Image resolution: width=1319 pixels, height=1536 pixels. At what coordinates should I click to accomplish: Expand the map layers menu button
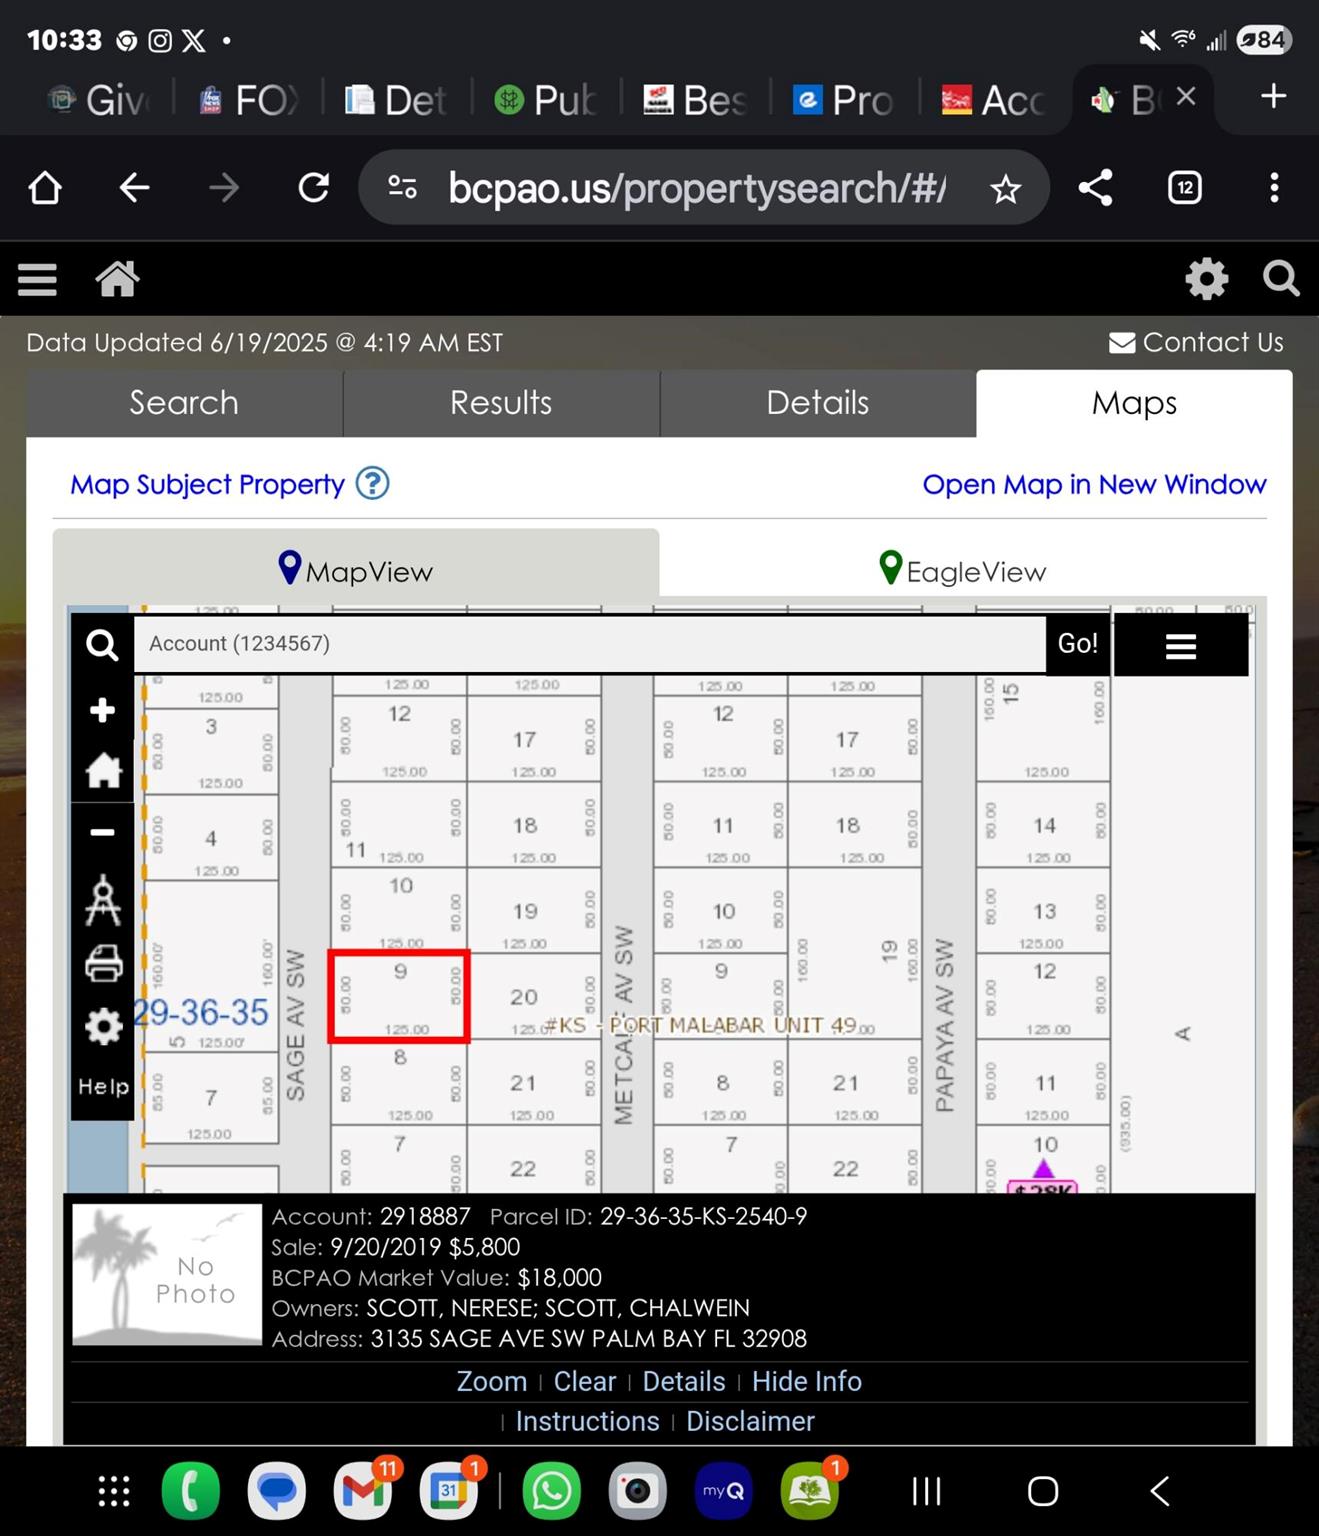coord(1180,646)
